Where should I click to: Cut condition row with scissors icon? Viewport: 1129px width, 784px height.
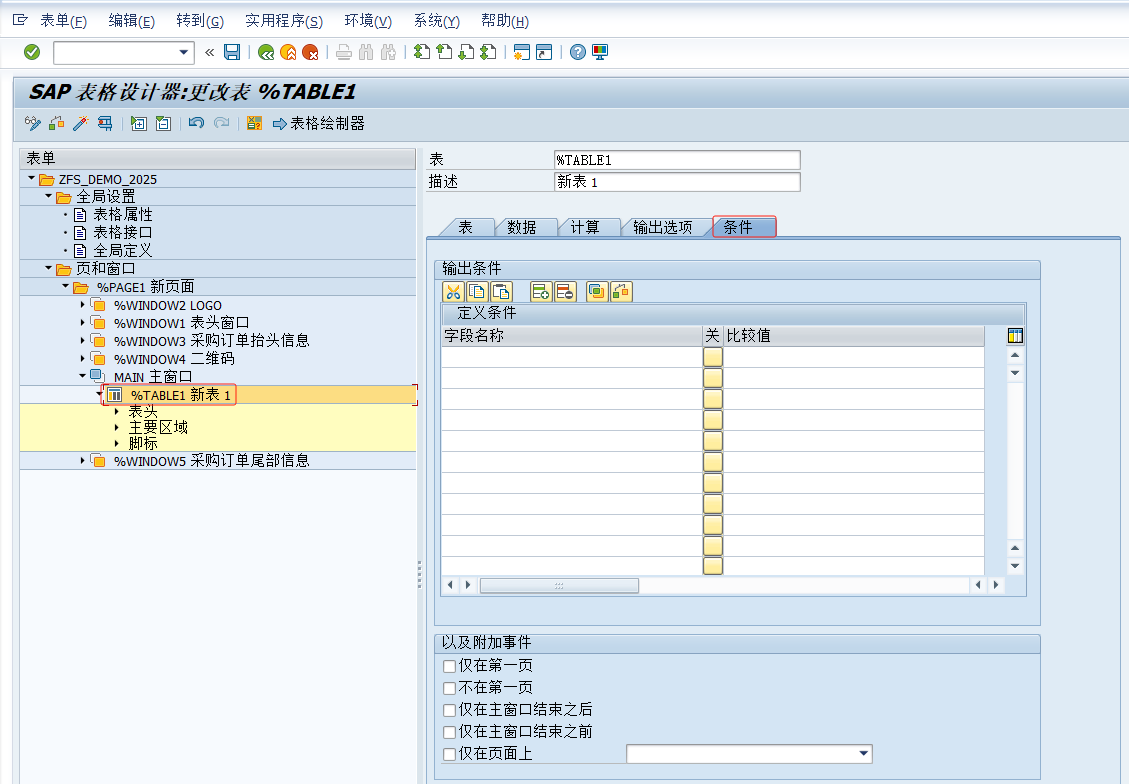(453, 292)
